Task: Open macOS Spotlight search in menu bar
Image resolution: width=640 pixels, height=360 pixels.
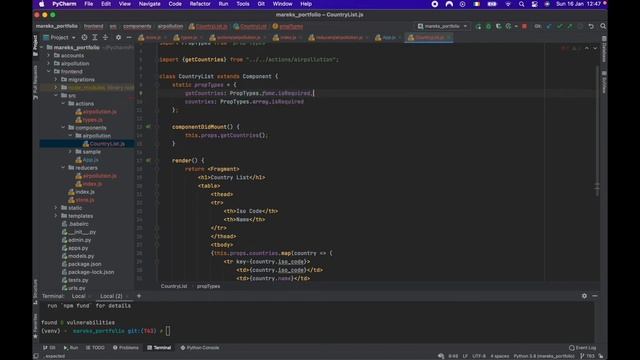Action: [521, 4]
